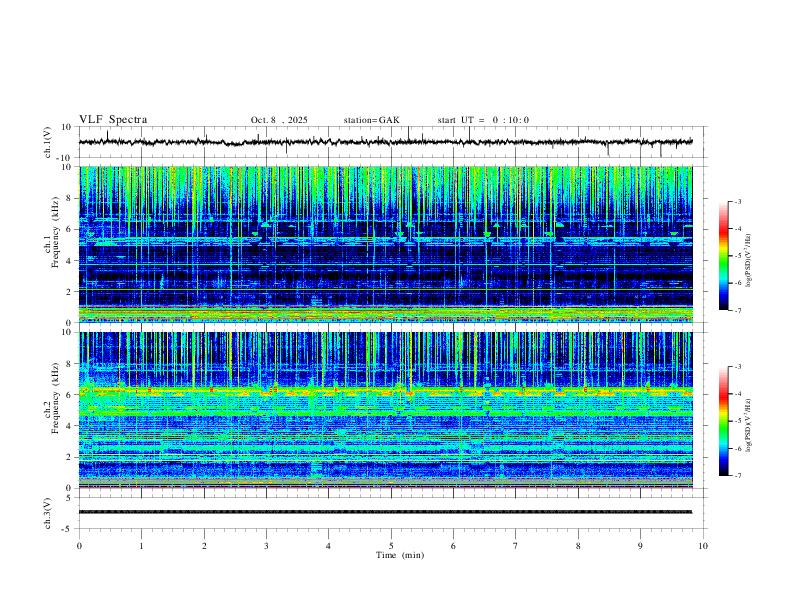792x612 pixels.
Task: Click time axis tick label "4"
Action: 328,546
